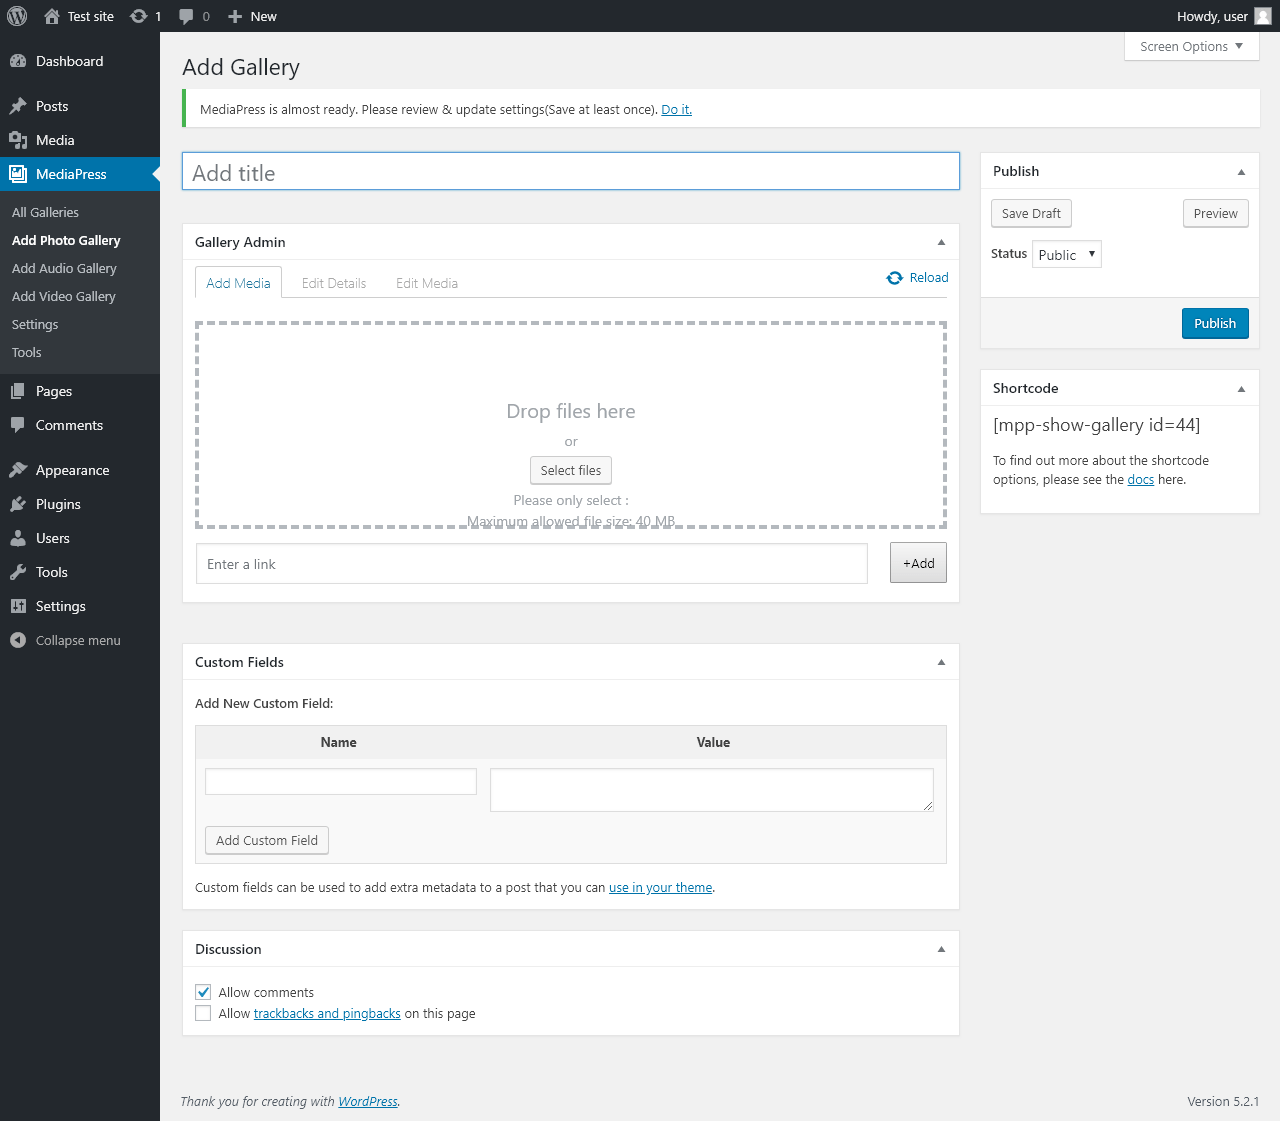The height and width of the screenshot is (1121, 1280).
Task: Open the Status Public dropdown
Action: point(1067,254)
